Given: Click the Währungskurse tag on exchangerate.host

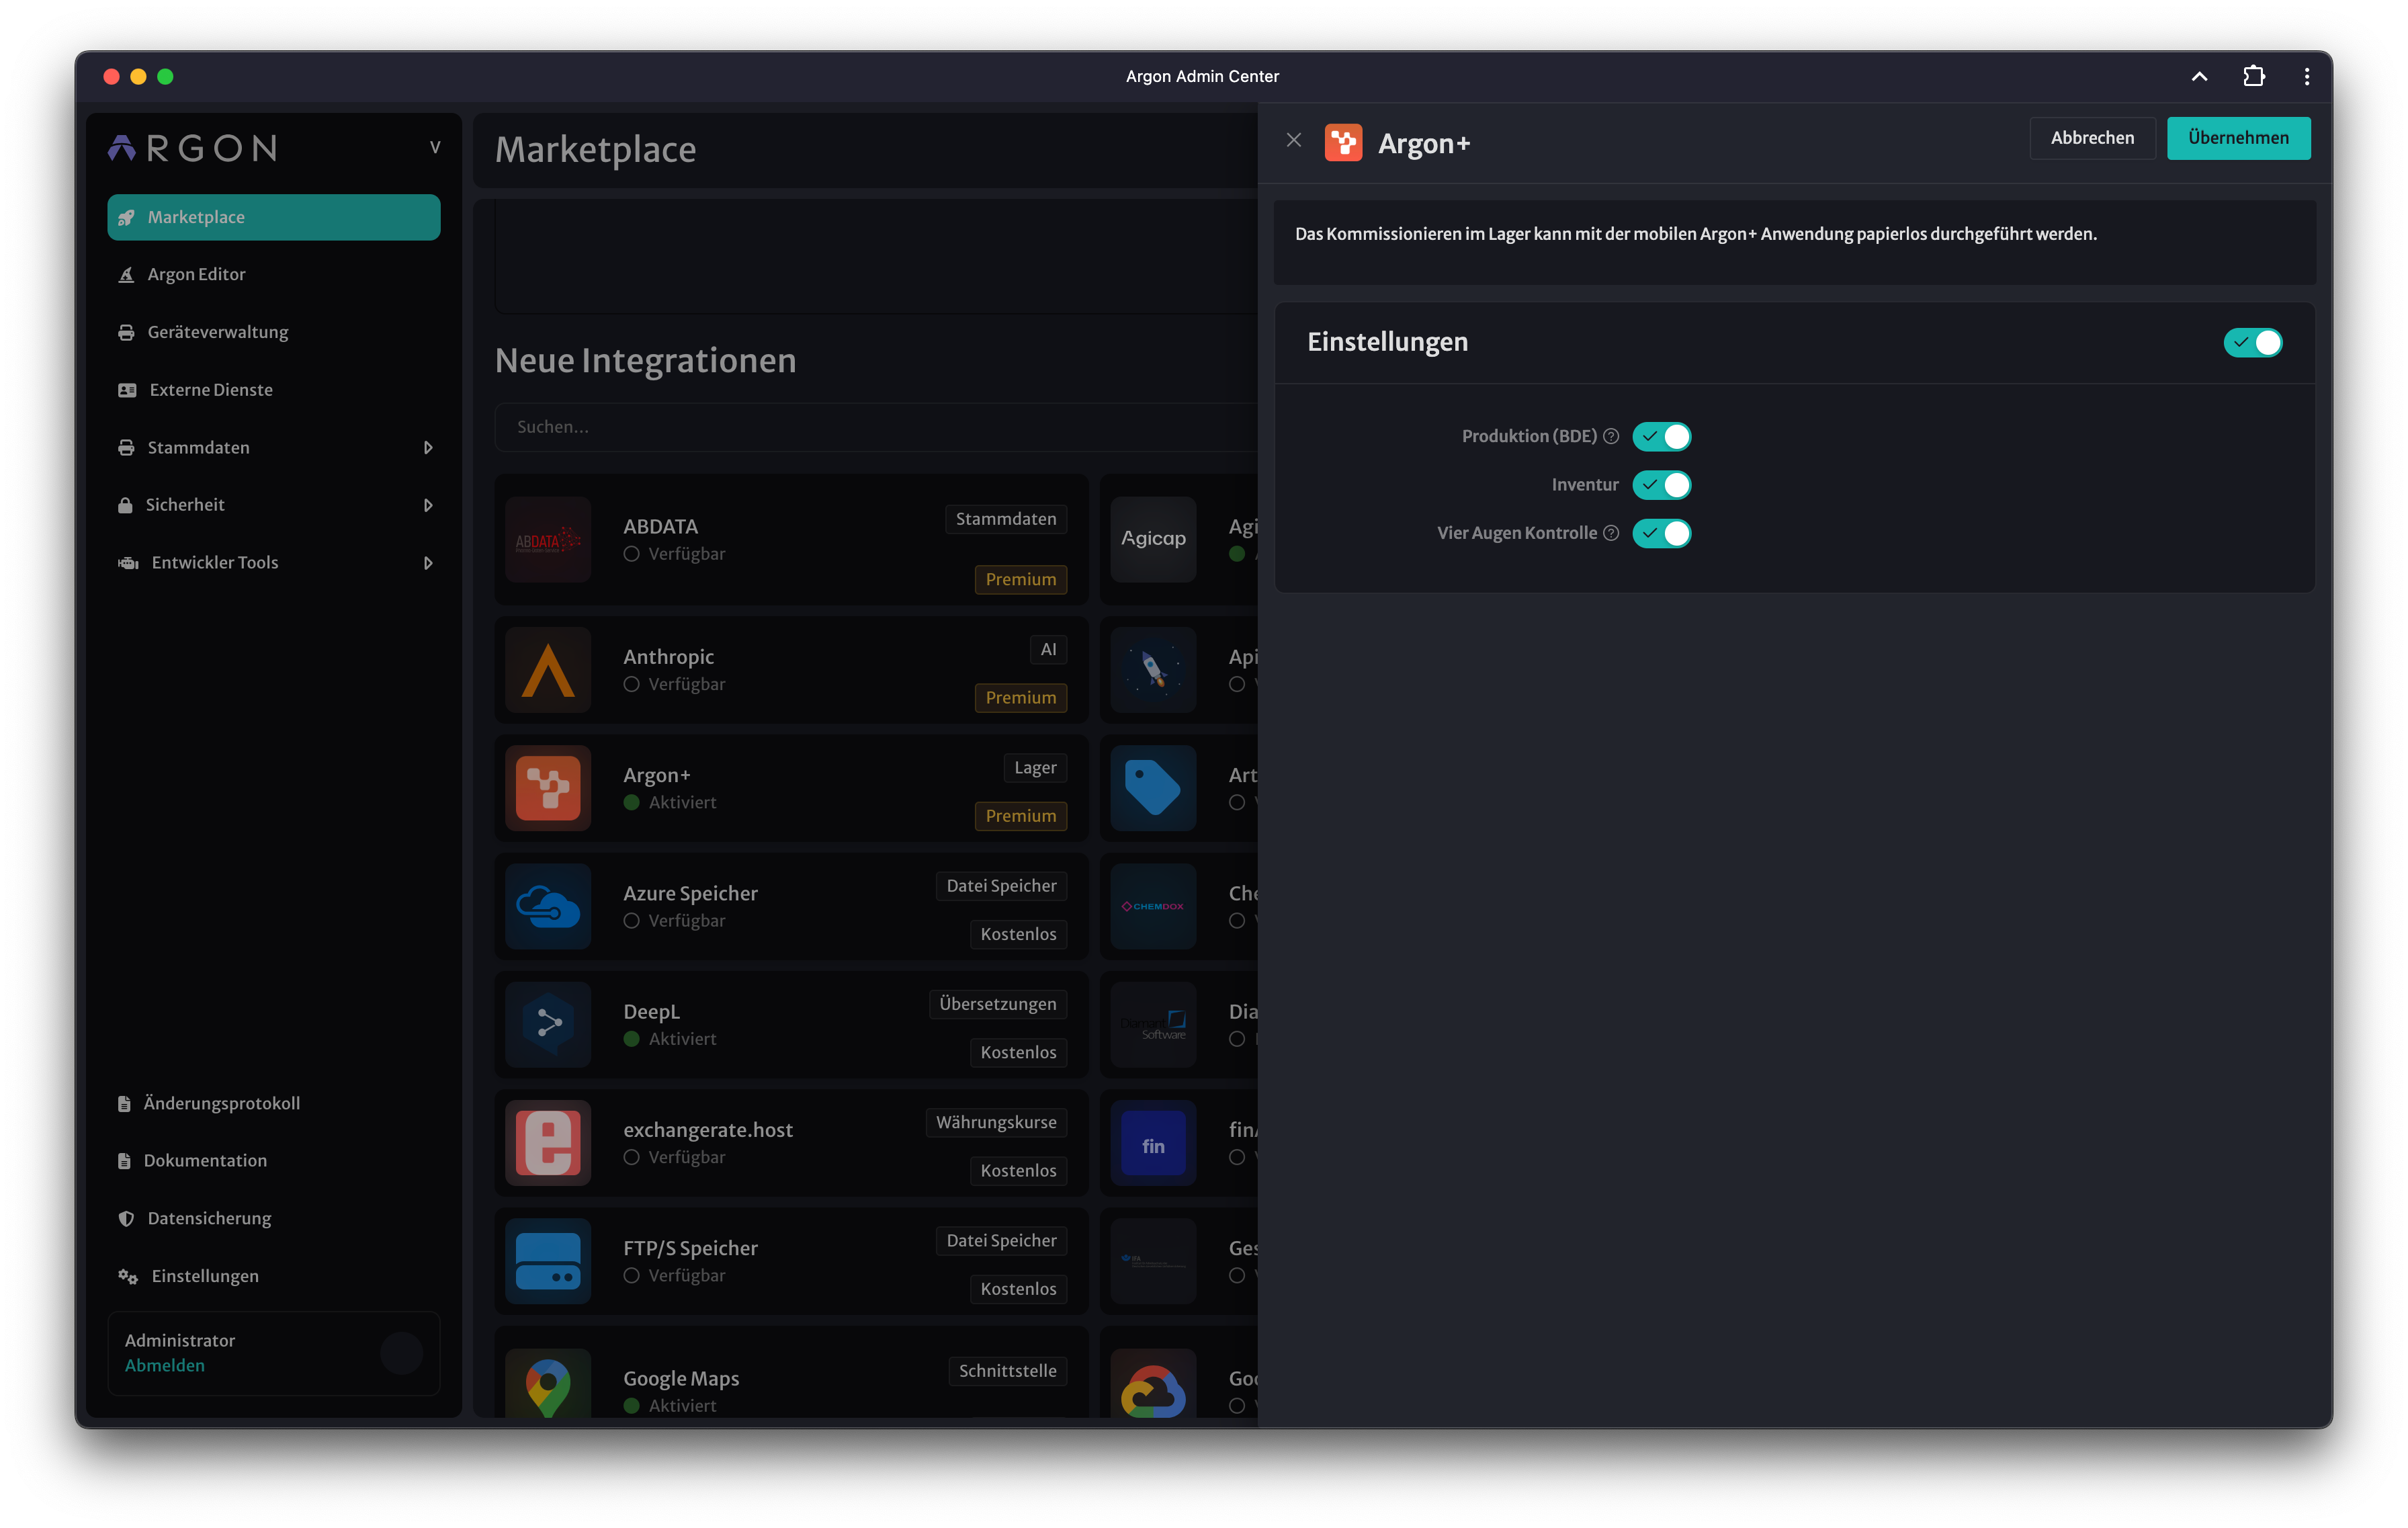Looking at the screenshot, I should tap(996, 1122).
